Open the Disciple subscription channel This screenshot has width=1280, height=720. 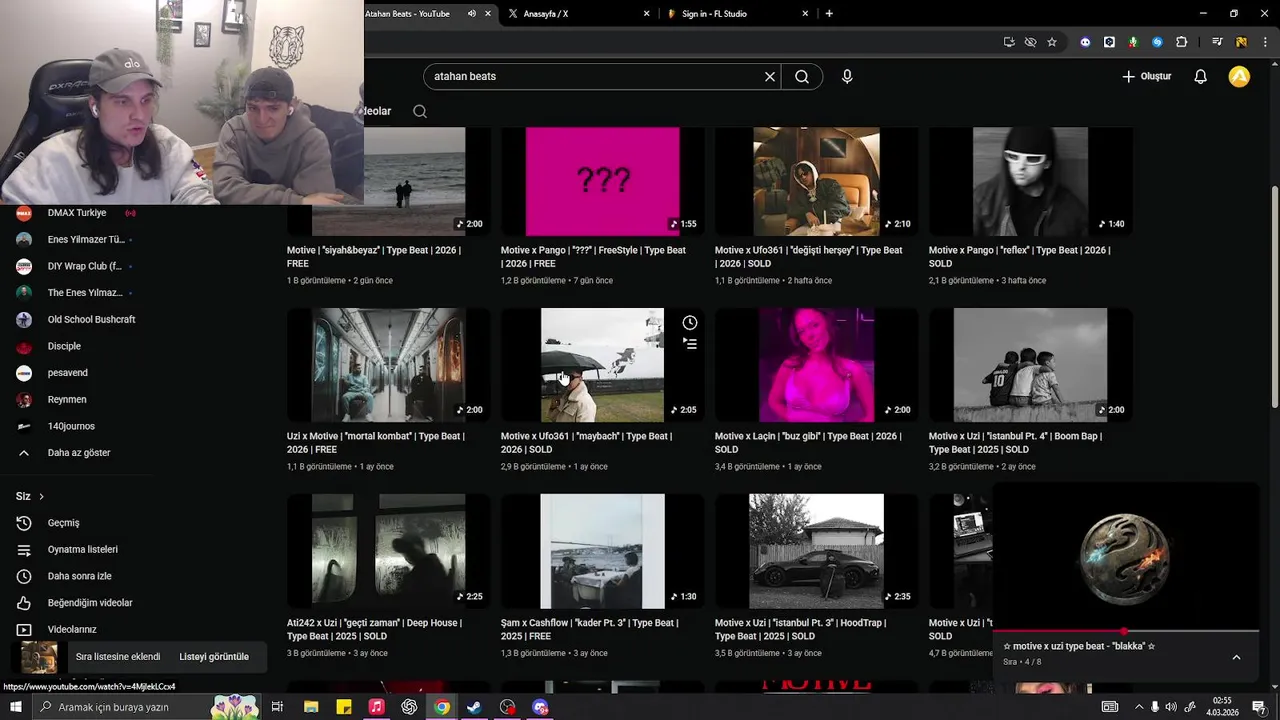point(64,346)
